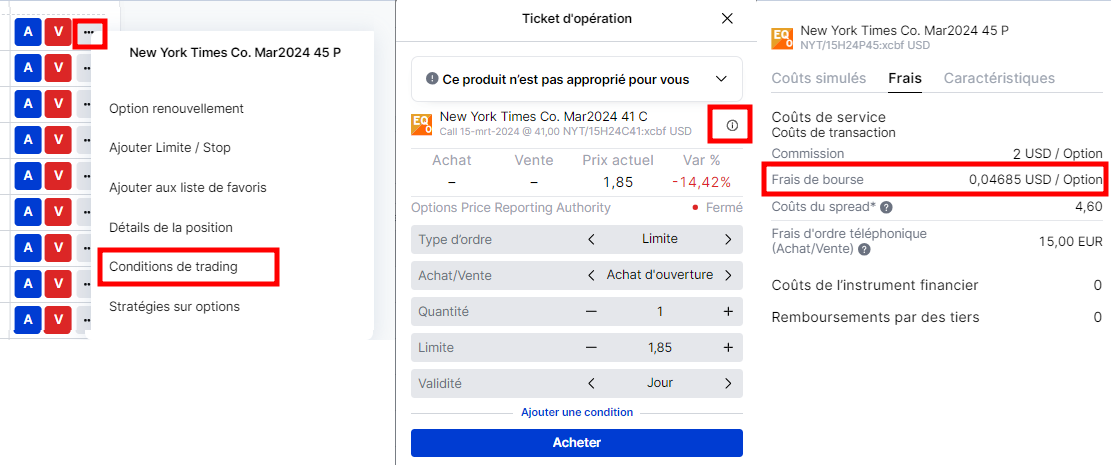Click the blue Acheter button
This screenshot has width=1111, height=465.
(577, 443)
